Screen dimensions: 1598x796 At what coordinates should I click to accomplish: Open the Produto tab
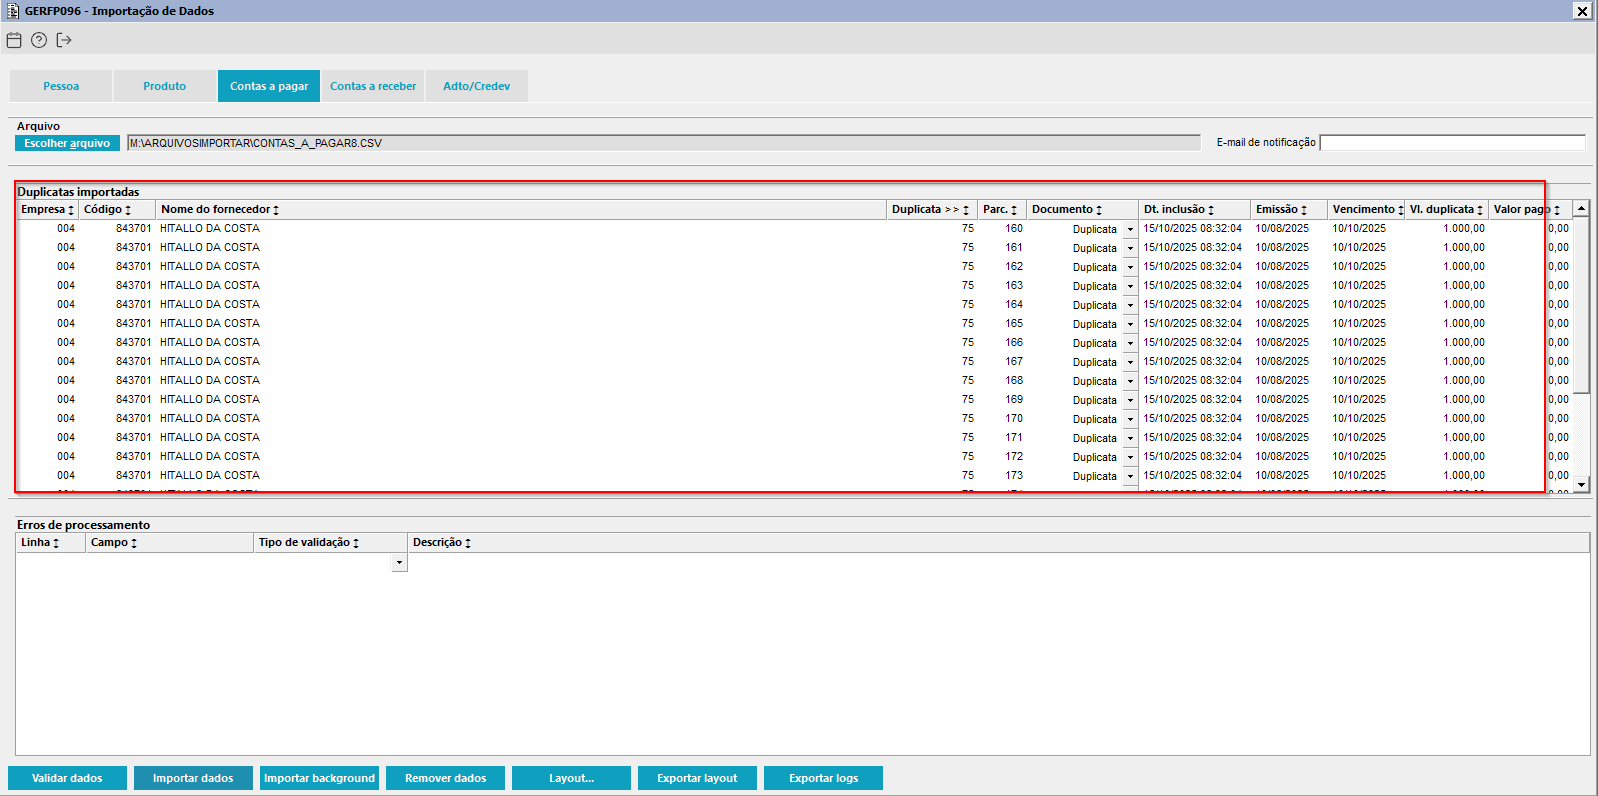165,86
